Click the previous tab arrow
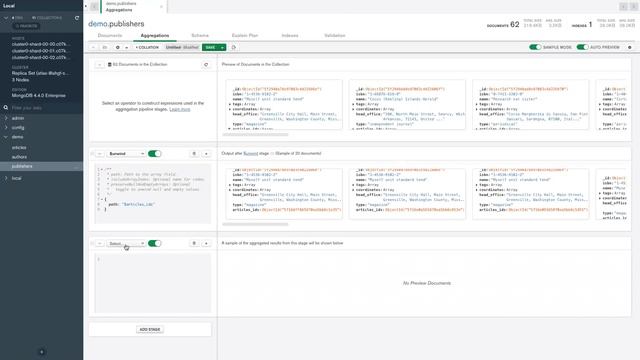640x360 pixels. coord(94,6)
